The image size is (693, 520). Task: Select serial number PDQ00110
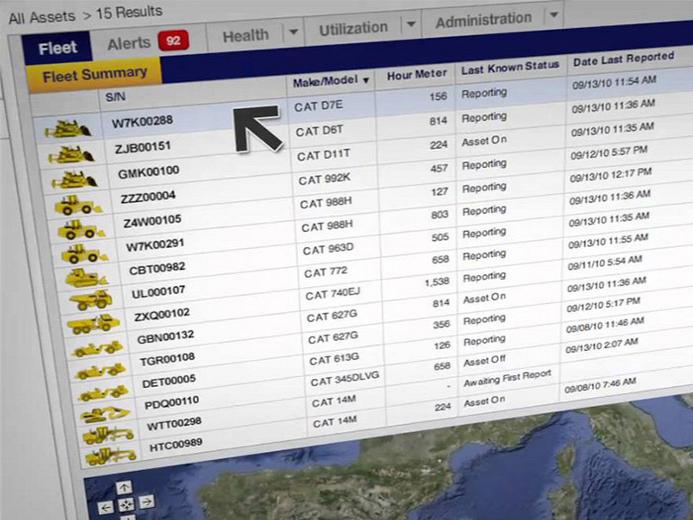pos(172,403)
